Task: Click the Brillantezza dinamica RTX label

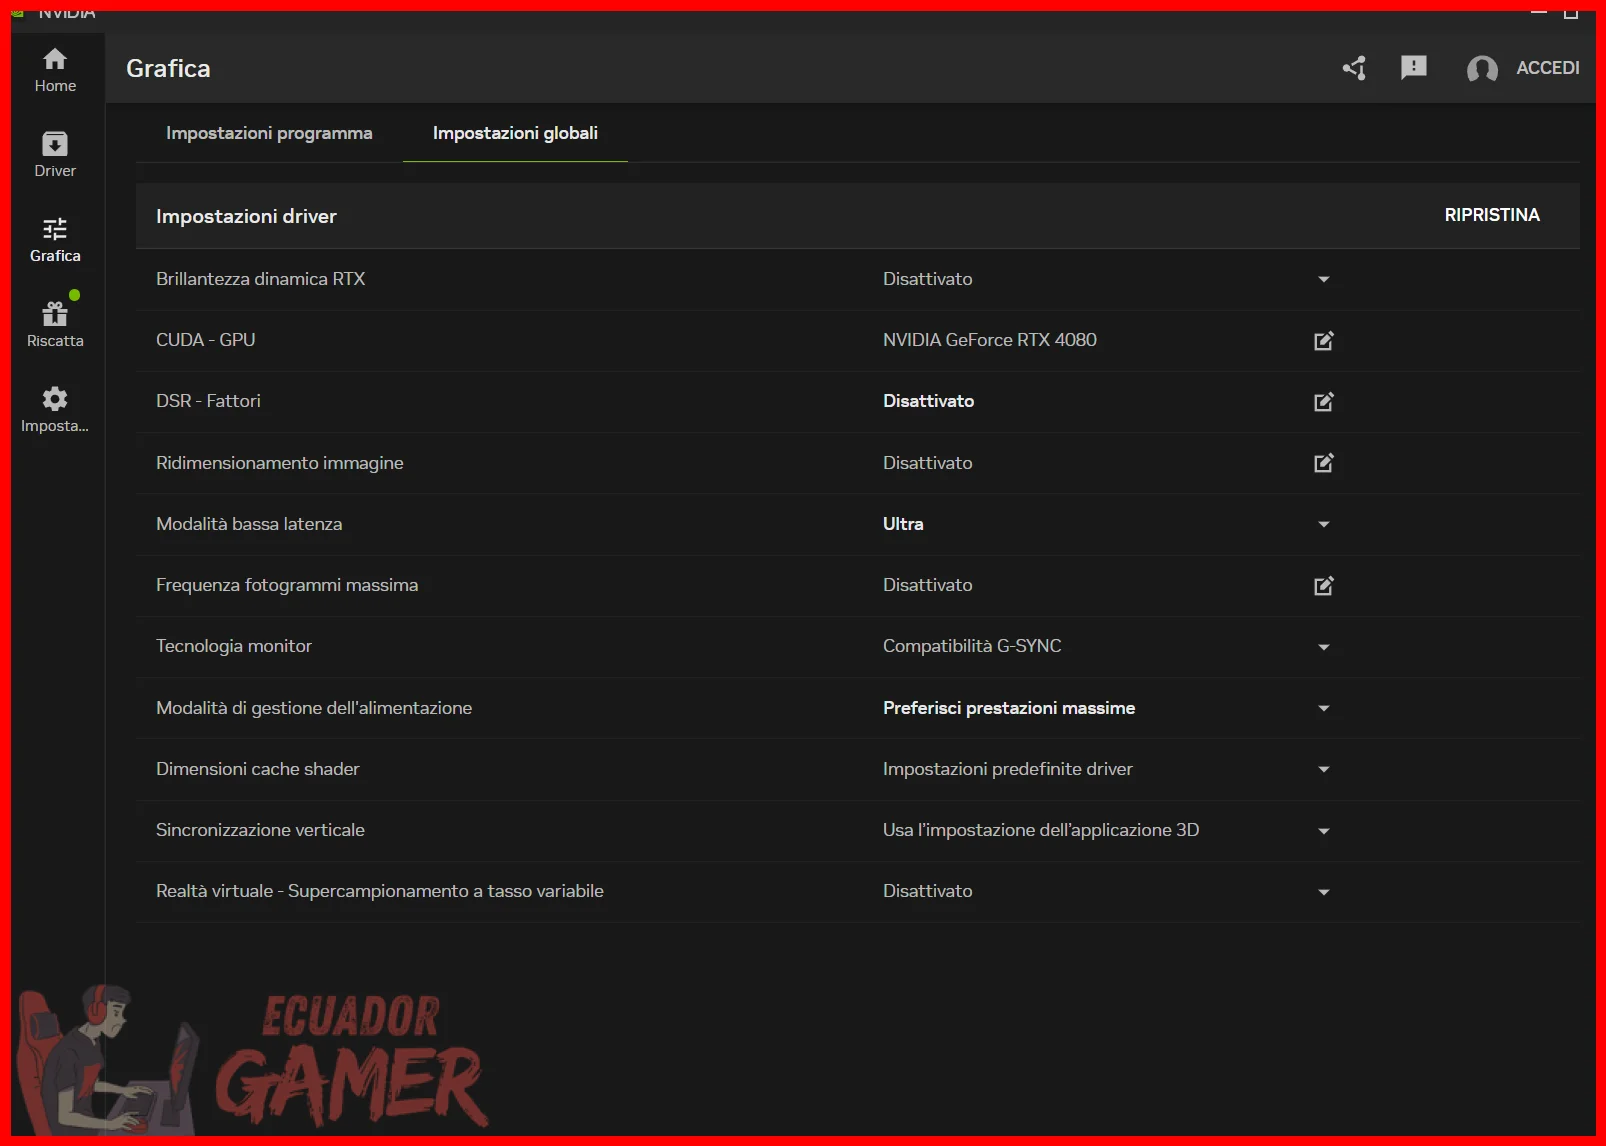Action: 260,279
